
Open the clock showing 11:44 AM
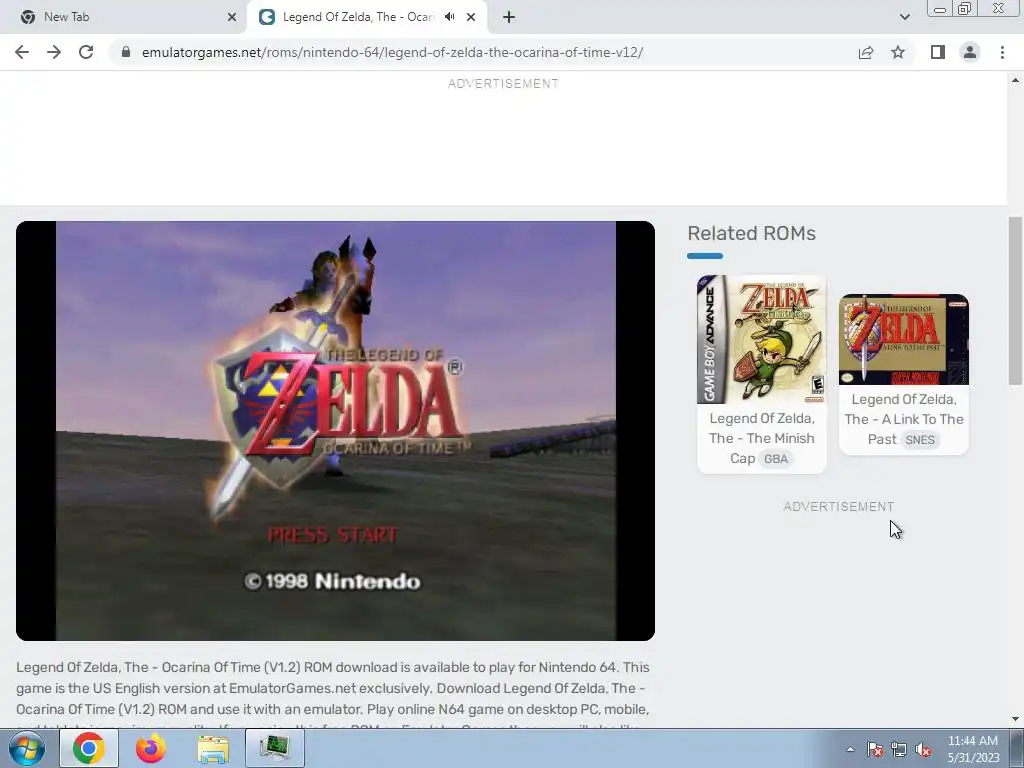tap(973, 749)
